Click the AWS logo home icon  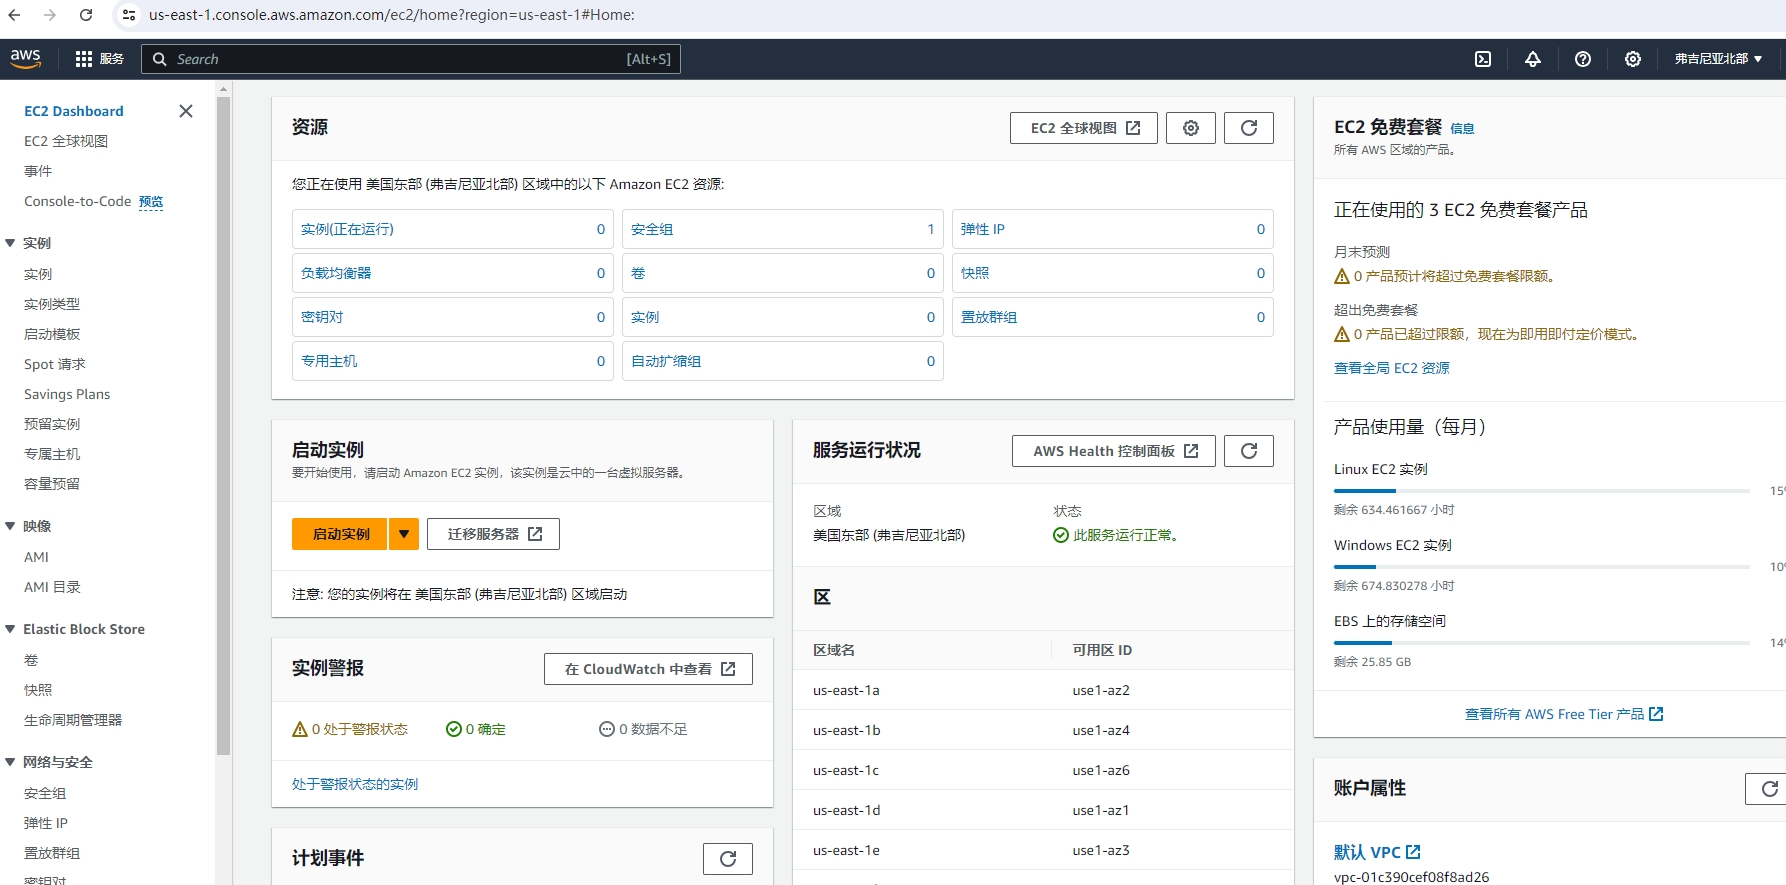pyautogui.click(x=26, y=59)
